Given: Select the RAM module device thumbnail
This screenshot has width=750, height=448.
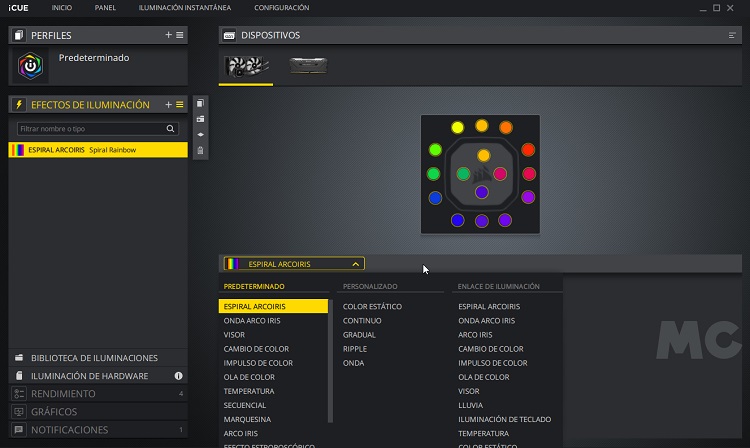Looking at the screenshot, I should pyautogui.click(x=307, y=67).
